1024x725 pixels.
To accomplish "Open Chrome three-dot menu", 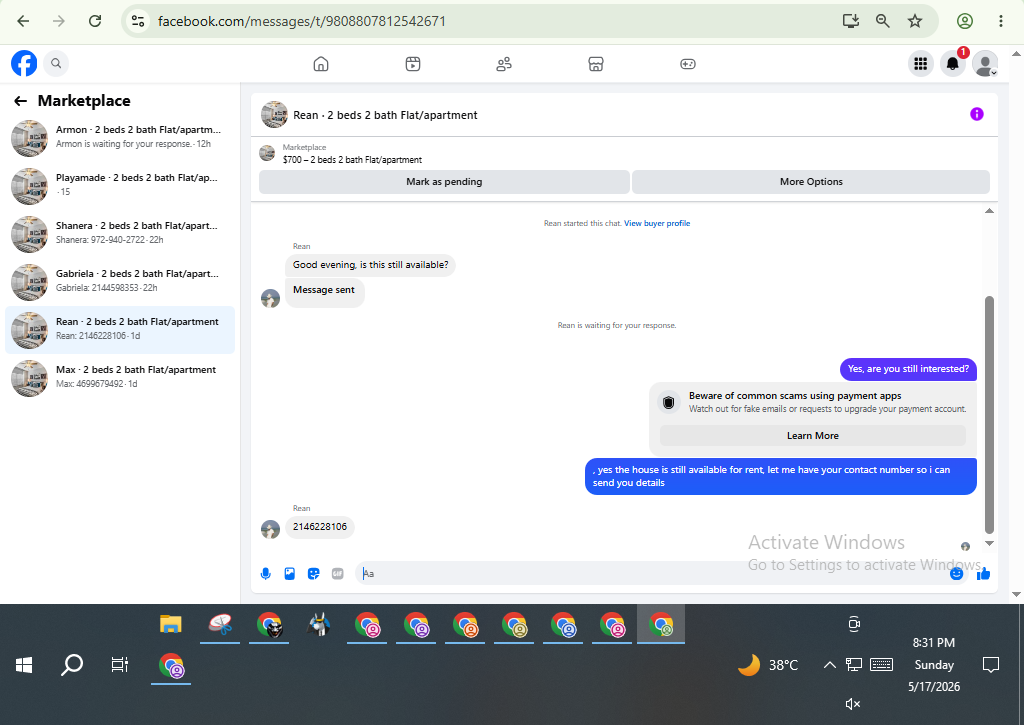I will [1000, 21].
